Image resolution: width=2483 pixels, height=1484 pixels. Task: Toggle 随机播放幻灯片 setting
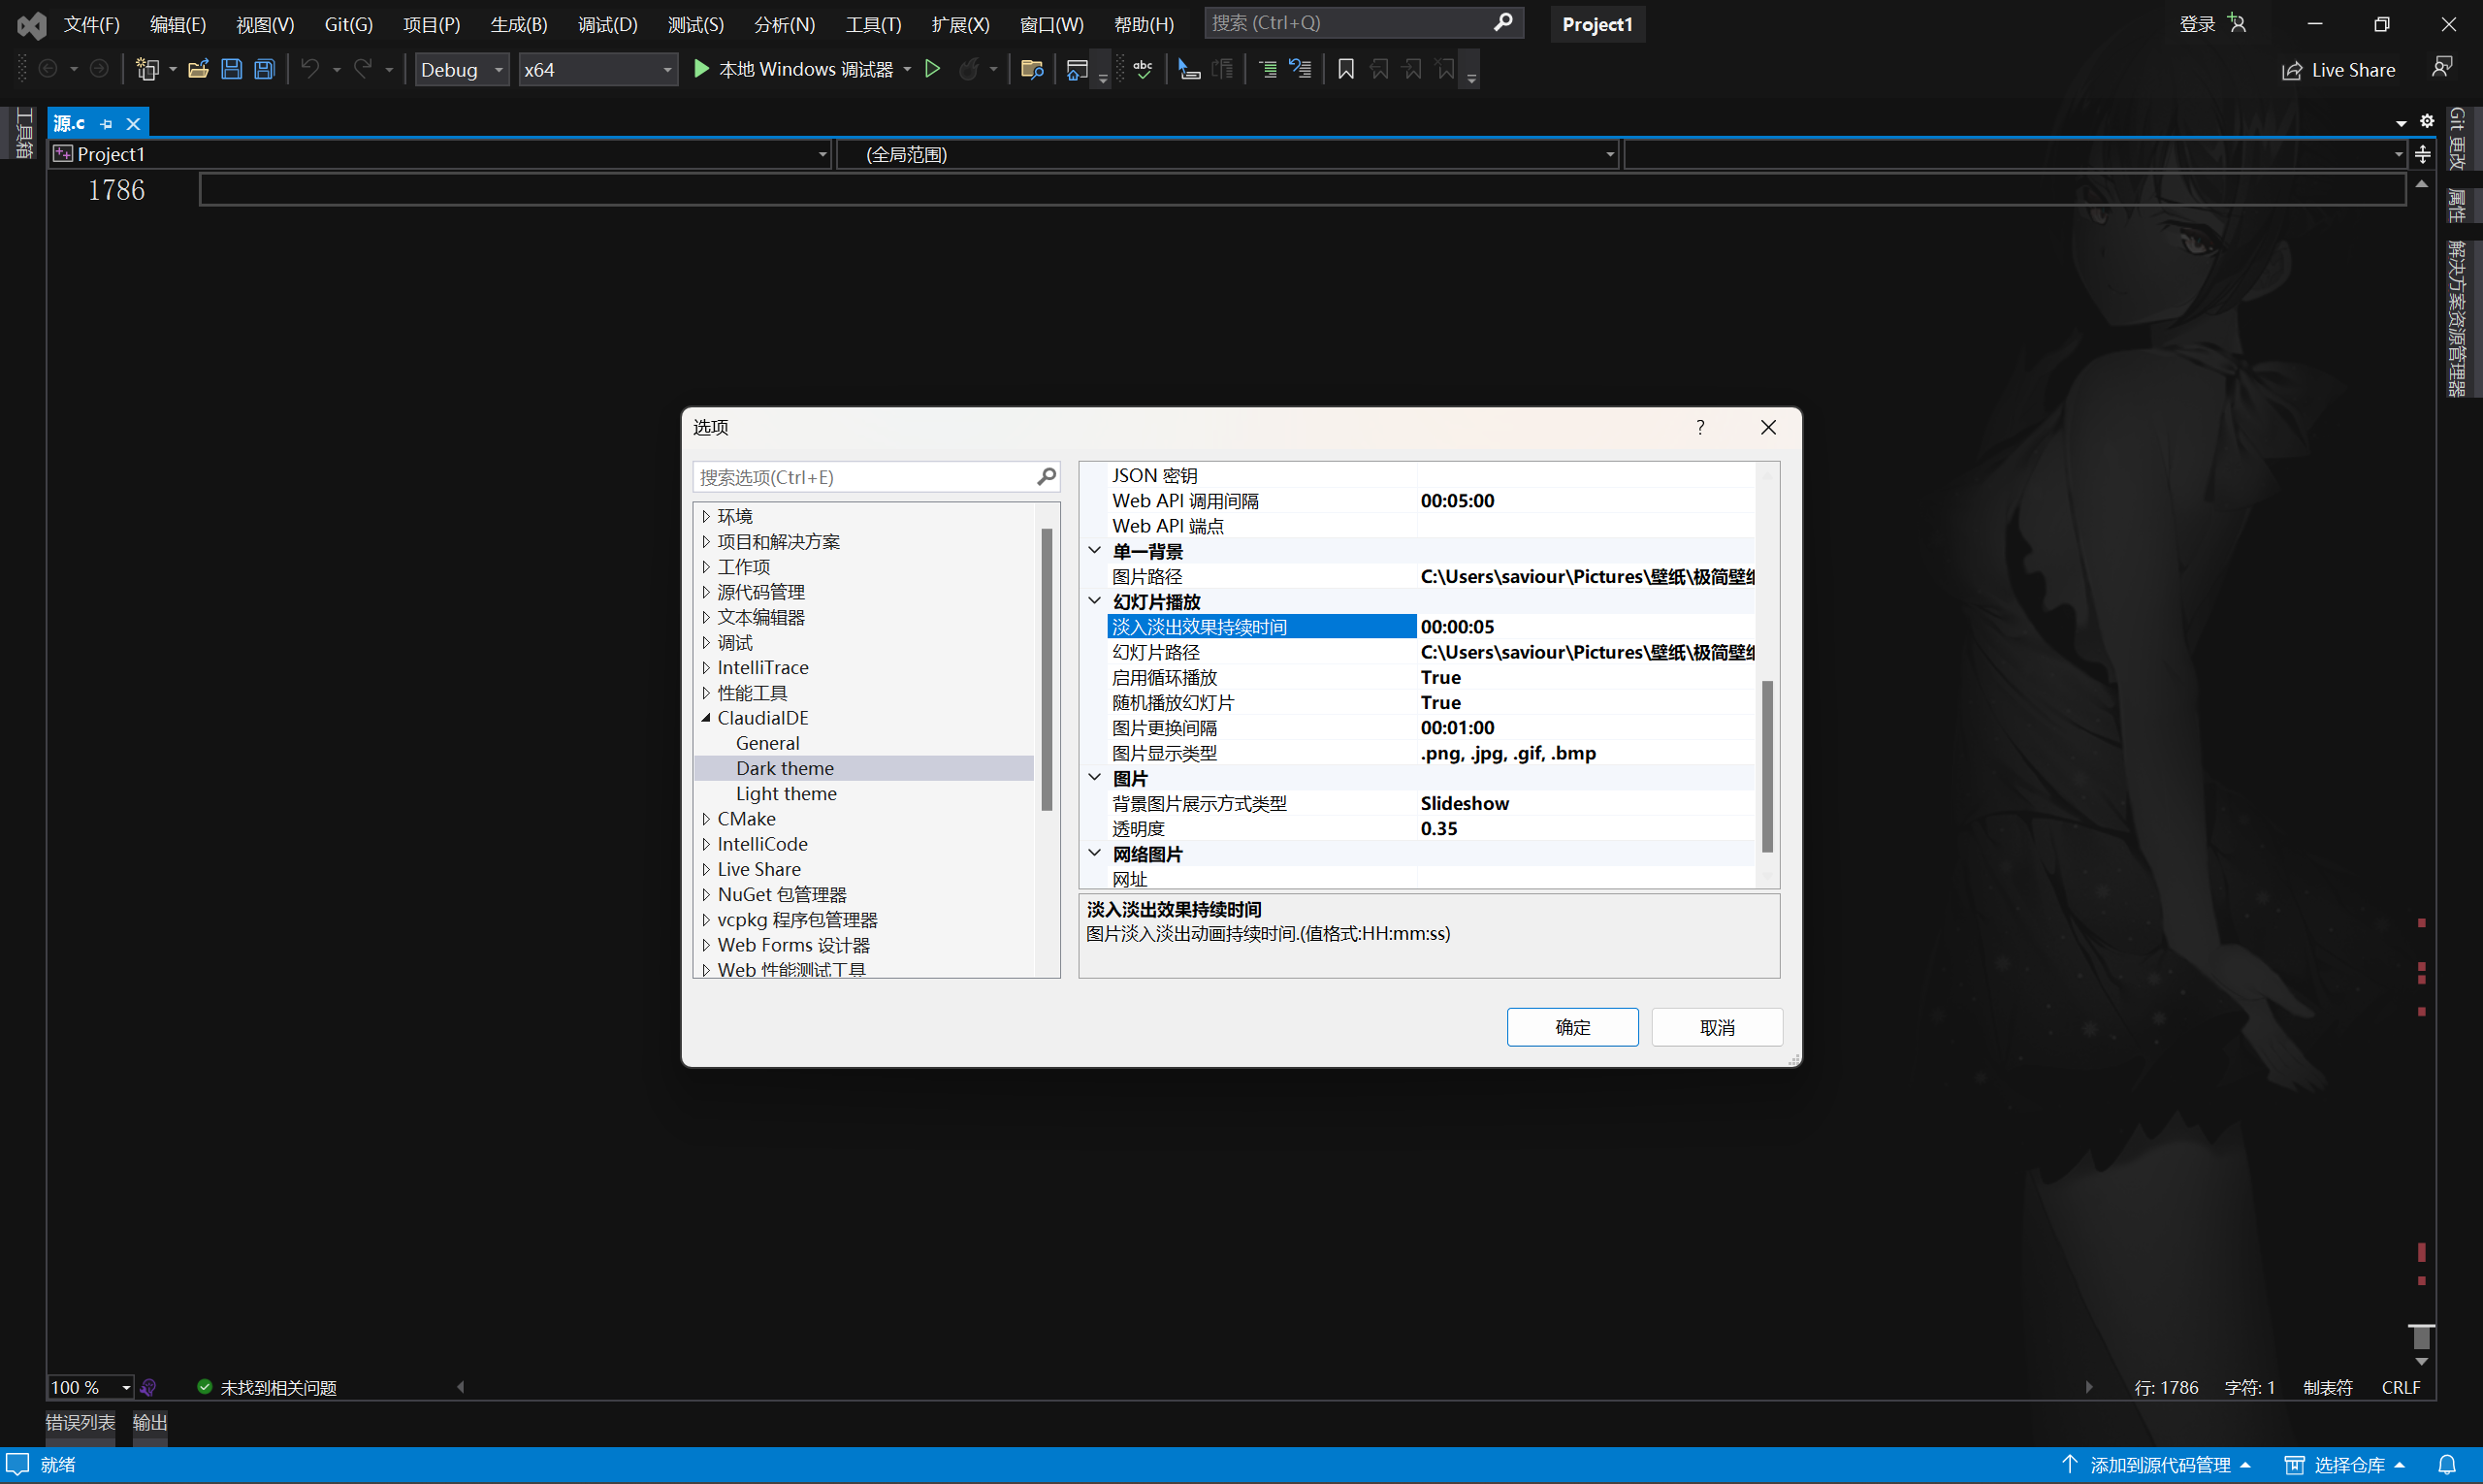pos(1440,702)
